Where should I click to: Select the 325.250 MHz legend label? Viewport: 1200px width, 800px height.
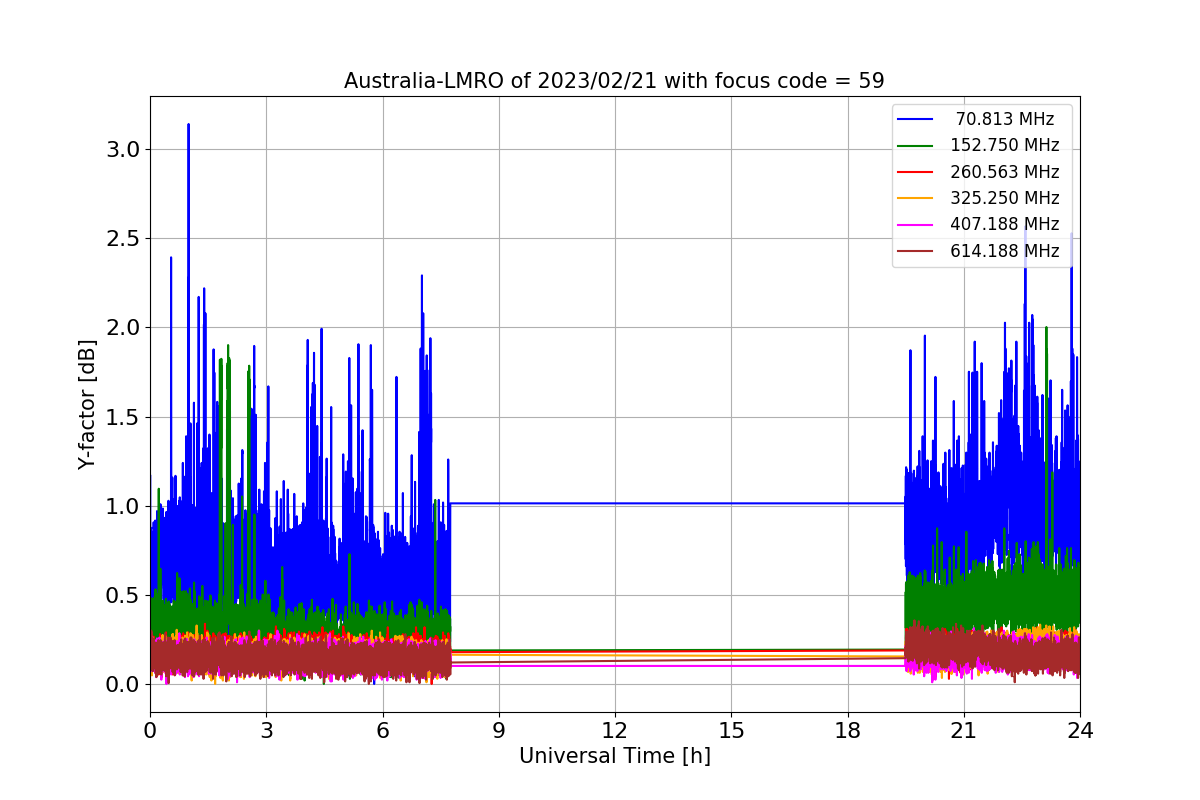(1005, 198)
